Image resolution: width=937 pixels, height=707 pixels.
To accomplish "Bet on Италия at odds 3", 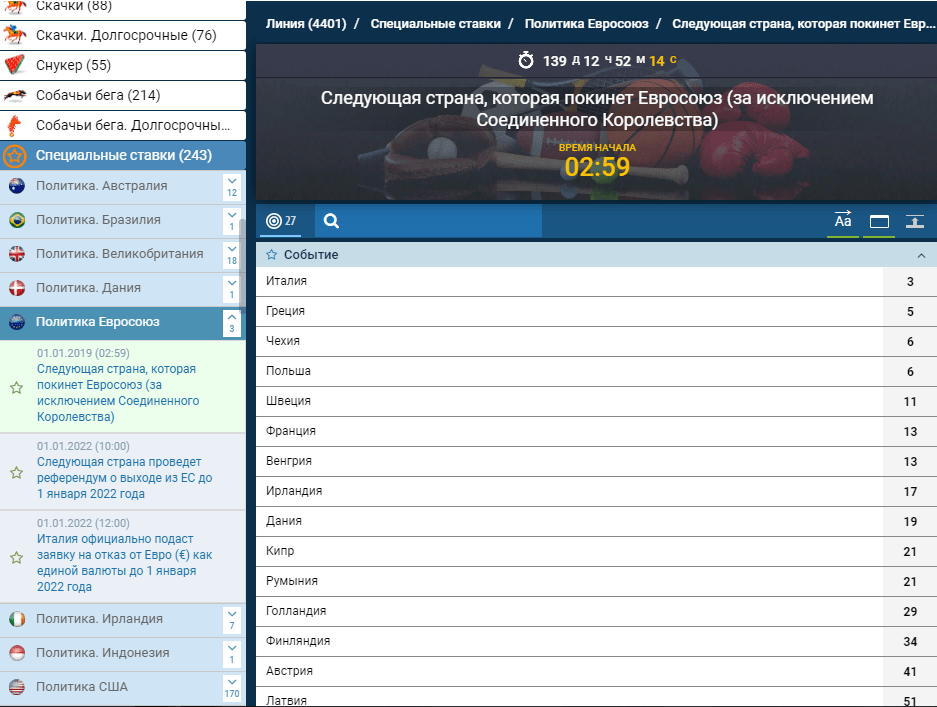I will 910,281.
